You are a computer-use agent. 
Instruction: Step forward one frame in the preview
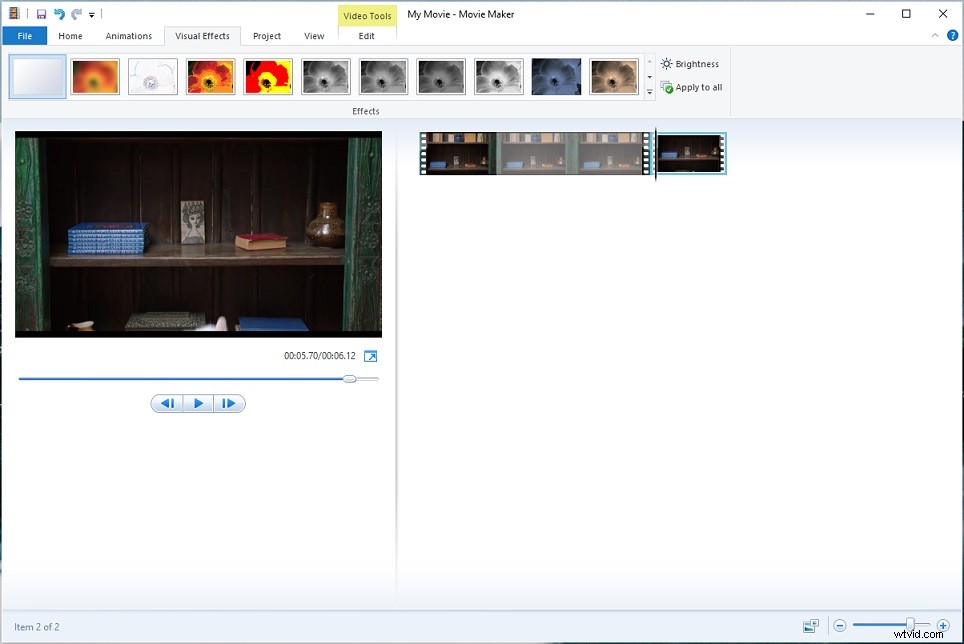229,403
